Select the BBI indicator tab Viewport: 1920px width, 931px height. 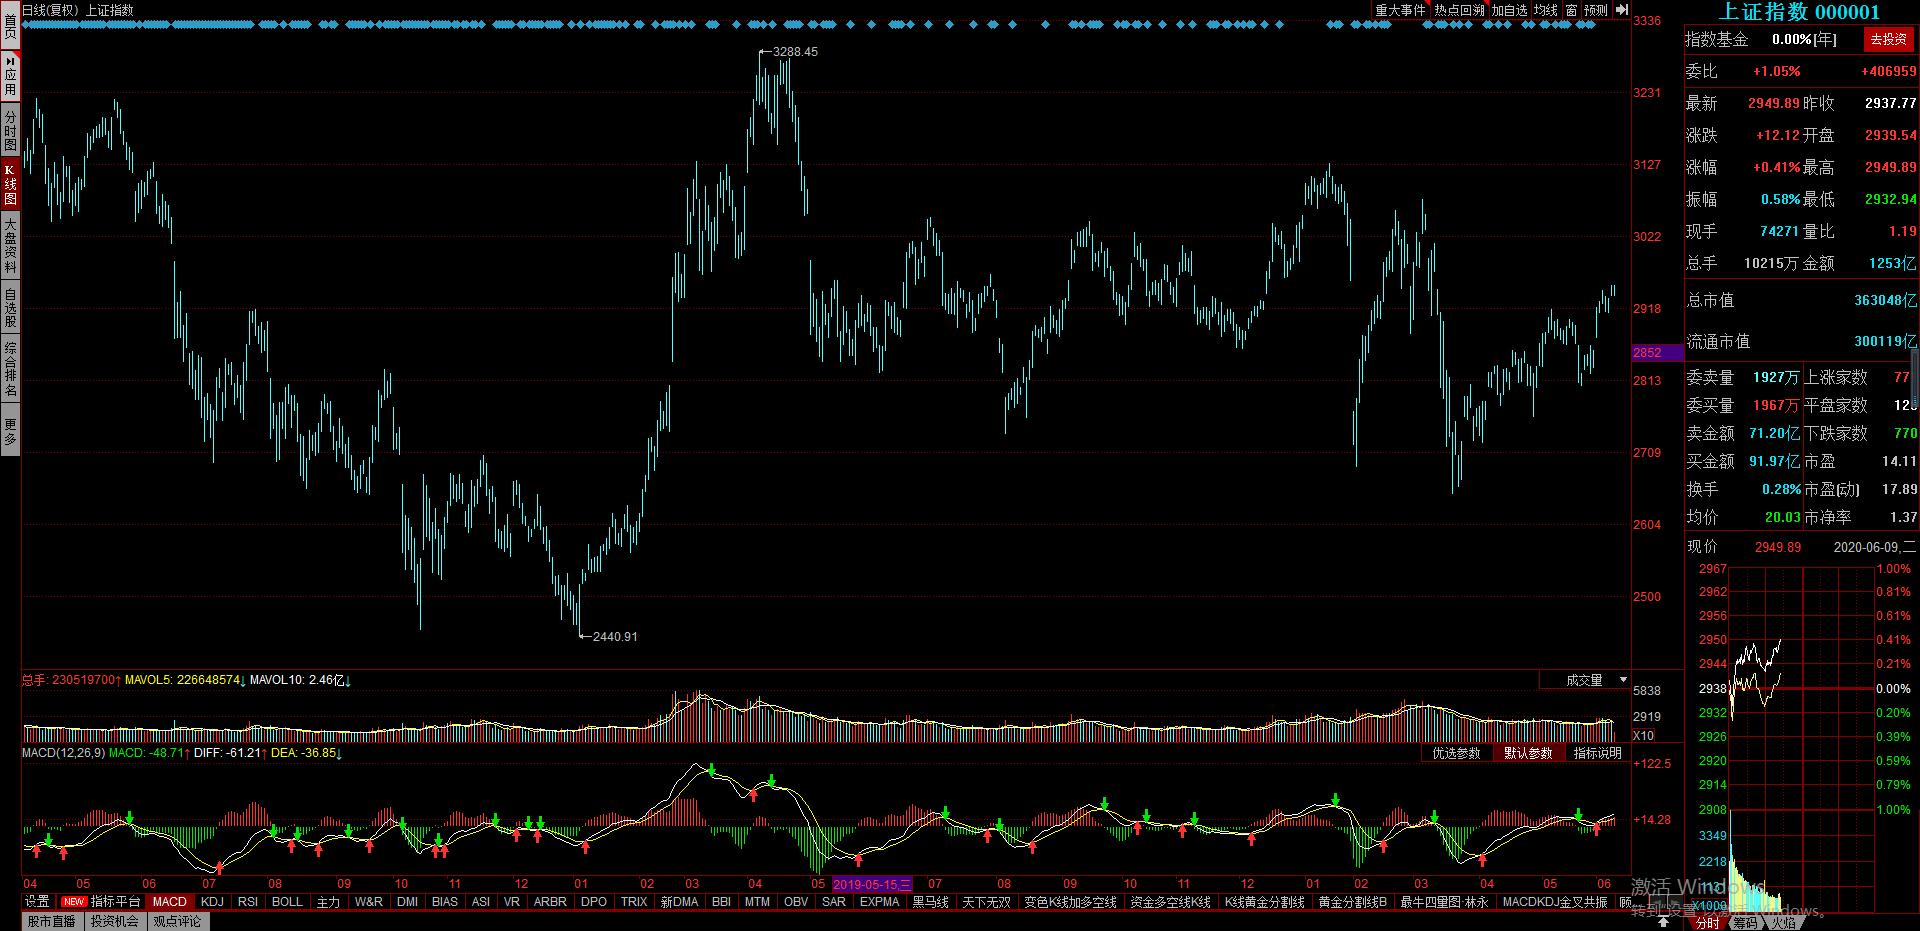721,901
